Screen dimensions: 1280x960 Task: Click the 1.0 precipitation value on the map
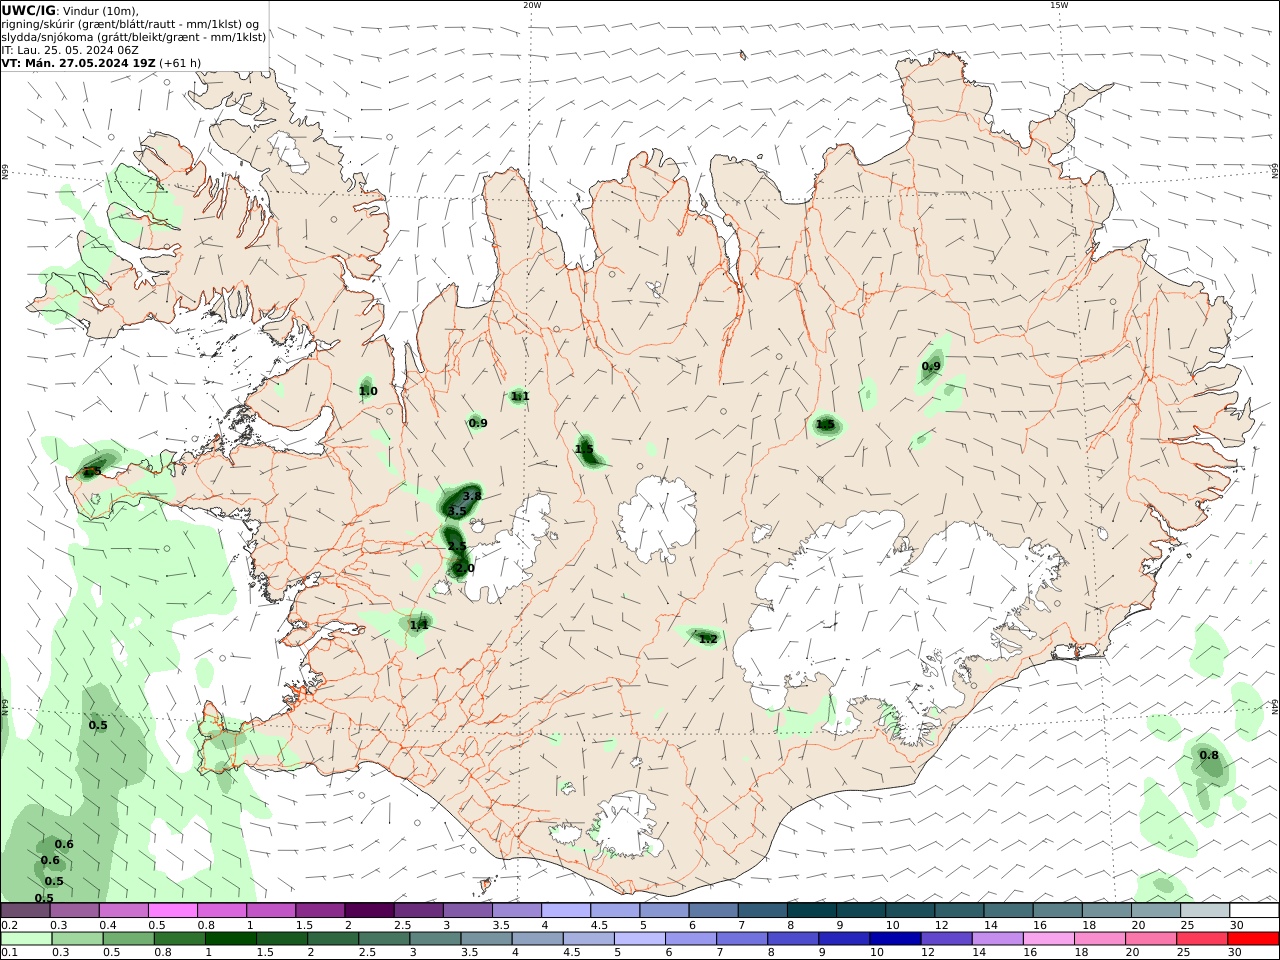368,392
